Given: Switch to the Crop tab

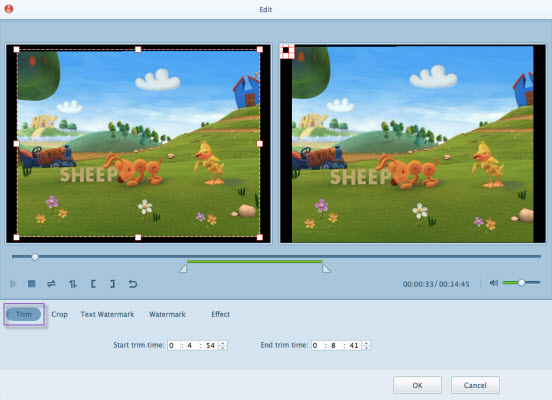Looking at the screenshot, I should pos(59,314).
